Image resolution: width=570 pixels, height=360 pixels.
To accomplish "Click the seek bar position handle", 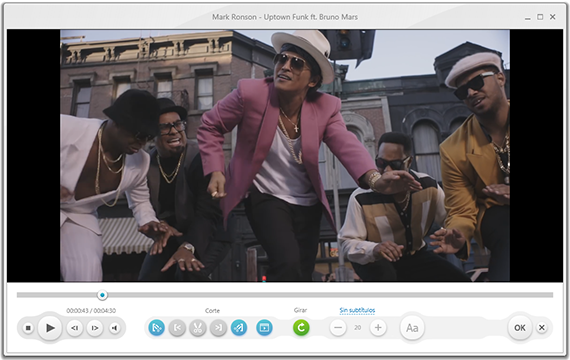I will click(103, 295).
